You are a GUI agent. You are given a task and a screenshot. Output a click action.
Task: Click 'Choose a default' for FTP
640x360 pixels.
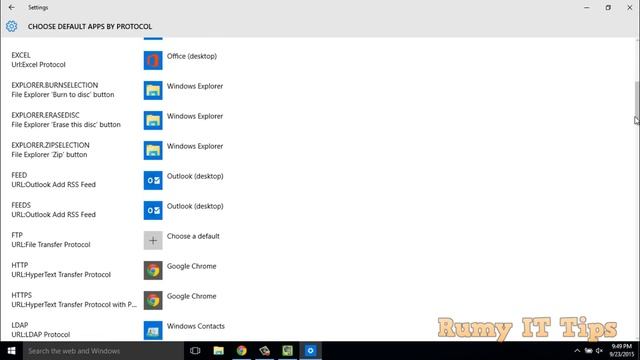pyautogui.click(x=193, y=236)
